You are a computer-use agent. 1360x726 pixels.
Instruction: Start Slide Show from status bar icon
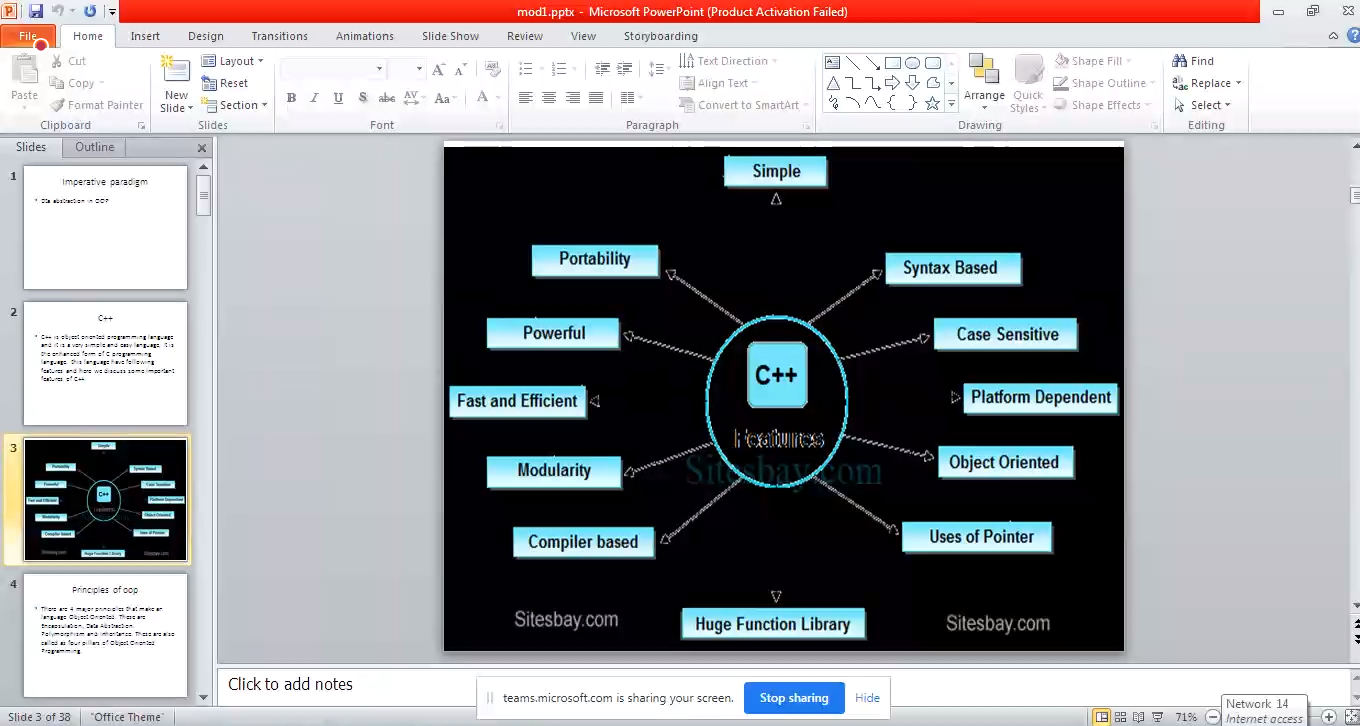pyautogui.click(x=1157, y=717)
